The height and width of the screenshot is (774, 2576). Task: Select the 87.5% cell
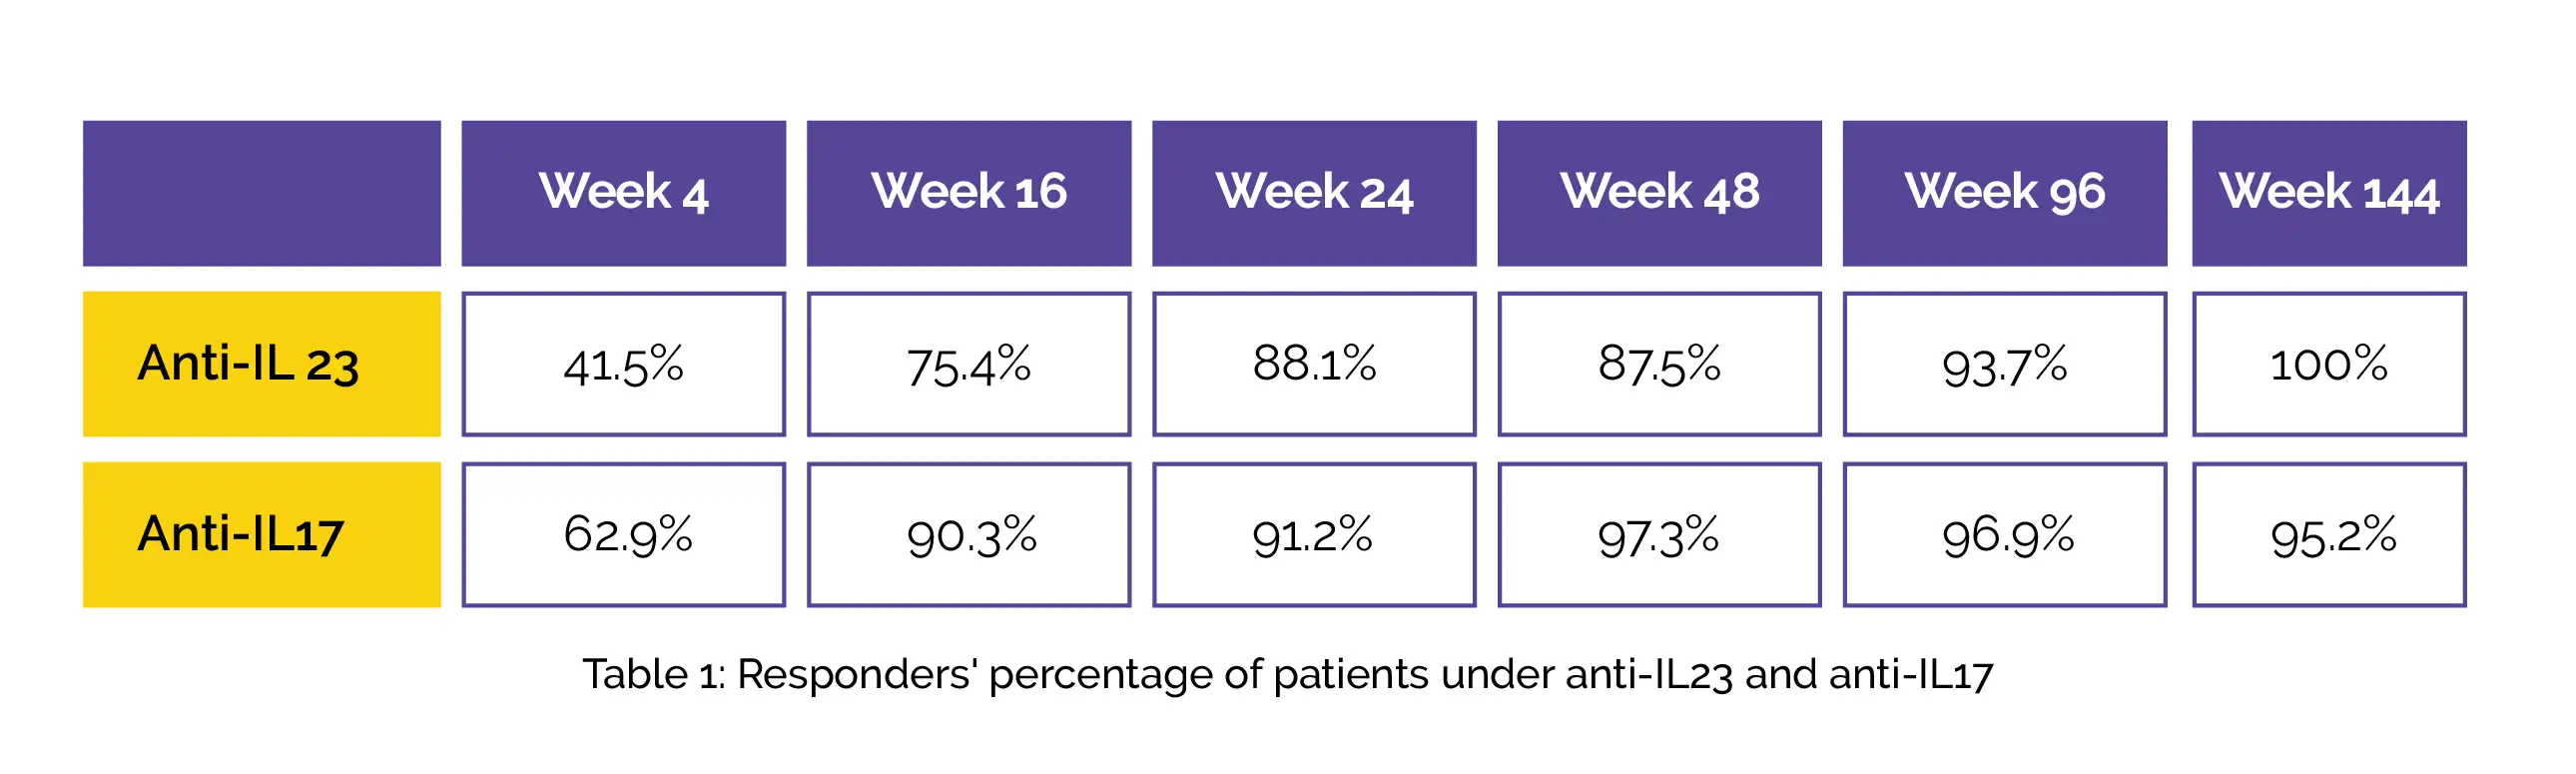click(1659, 364)
